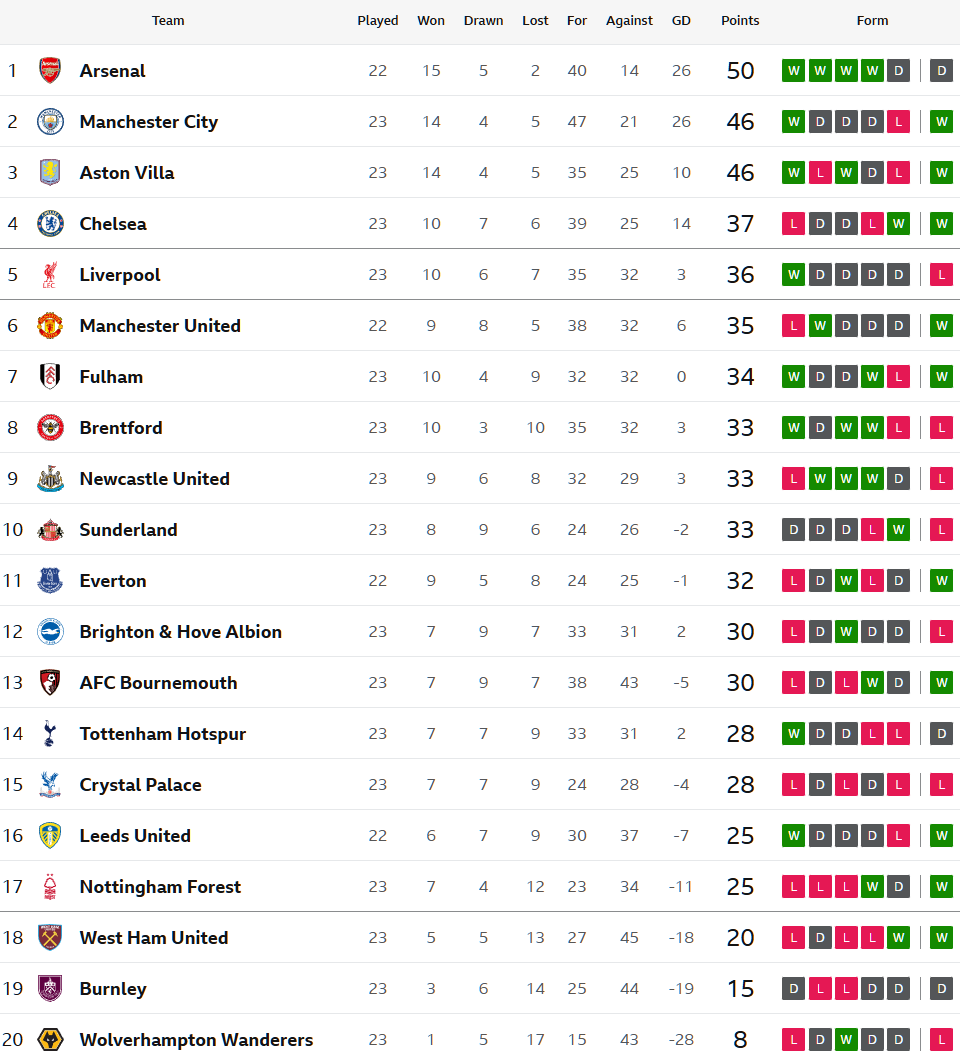The image size is (960, 1057).
Task: Click the Wolverhampton Wanderers wolf badge
Action: pyautogui.click(x=50, y=1039)
